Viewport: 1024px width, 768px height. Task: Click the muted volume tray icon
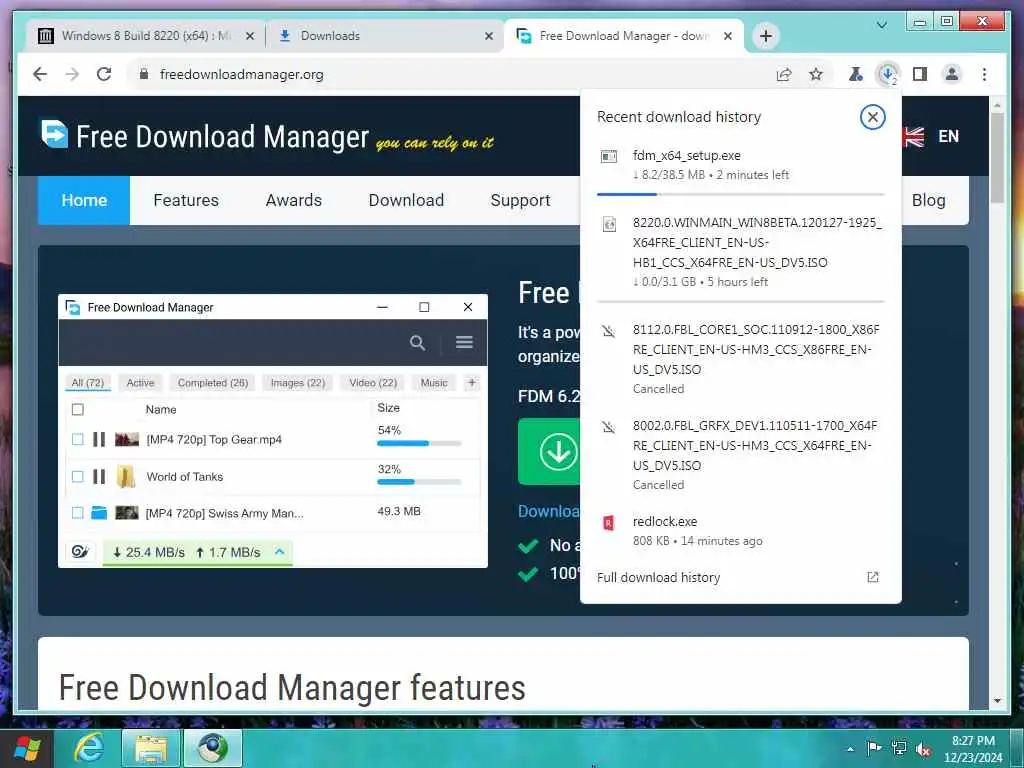click(923, 749)
